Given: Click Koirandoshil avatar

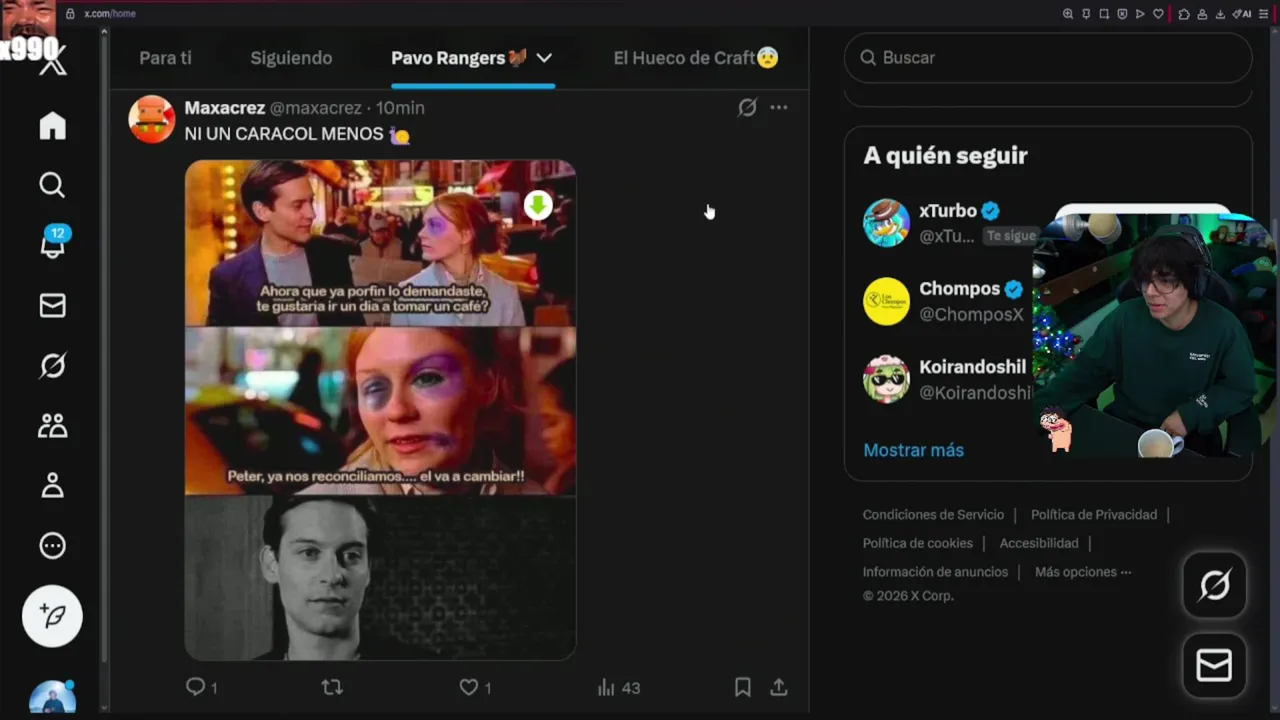Looking at the screenshot, I should click(x=886, y=379).
